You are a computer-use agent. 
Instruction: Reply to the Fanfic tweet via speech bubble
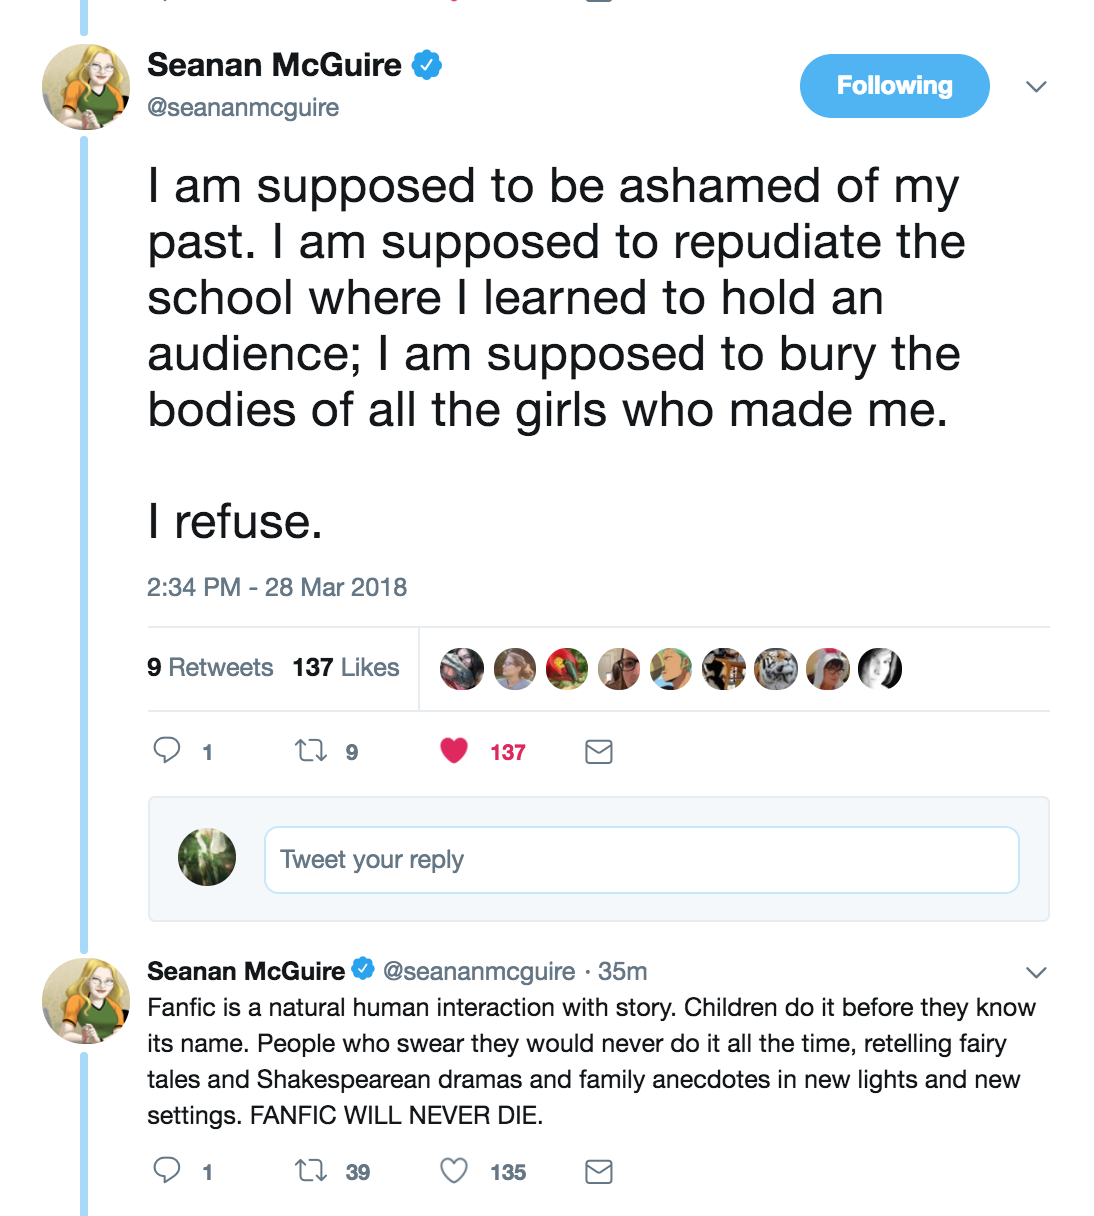(167, 1170)
